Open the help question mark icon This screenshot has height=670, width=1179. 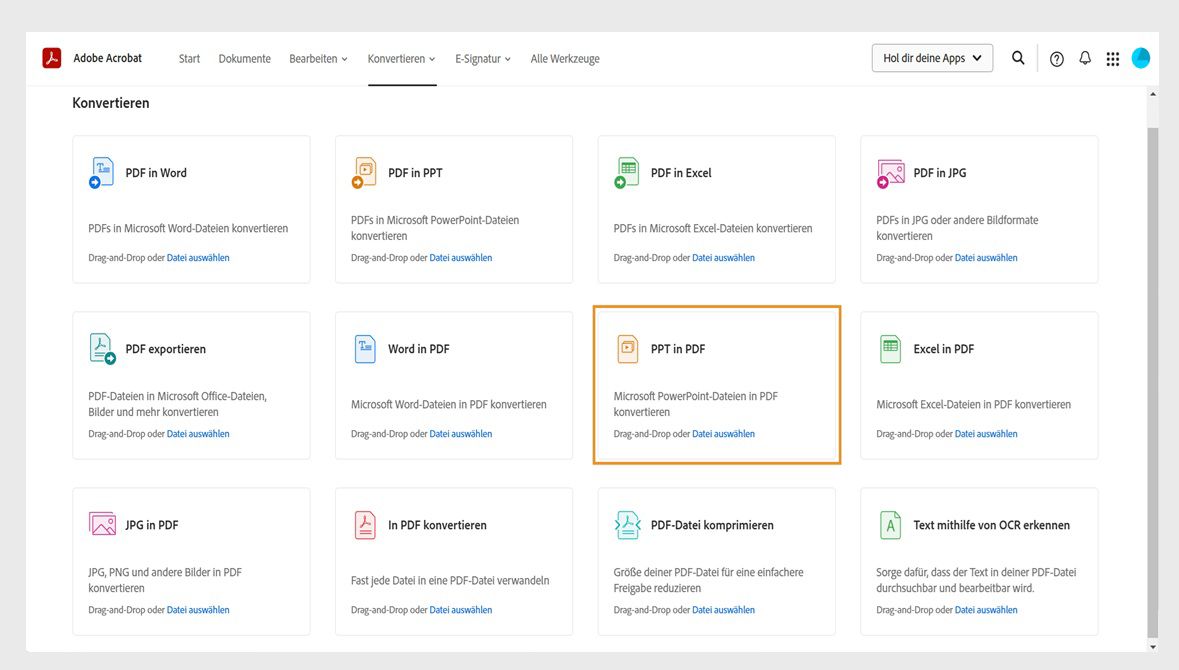(x=1057, y=59)
